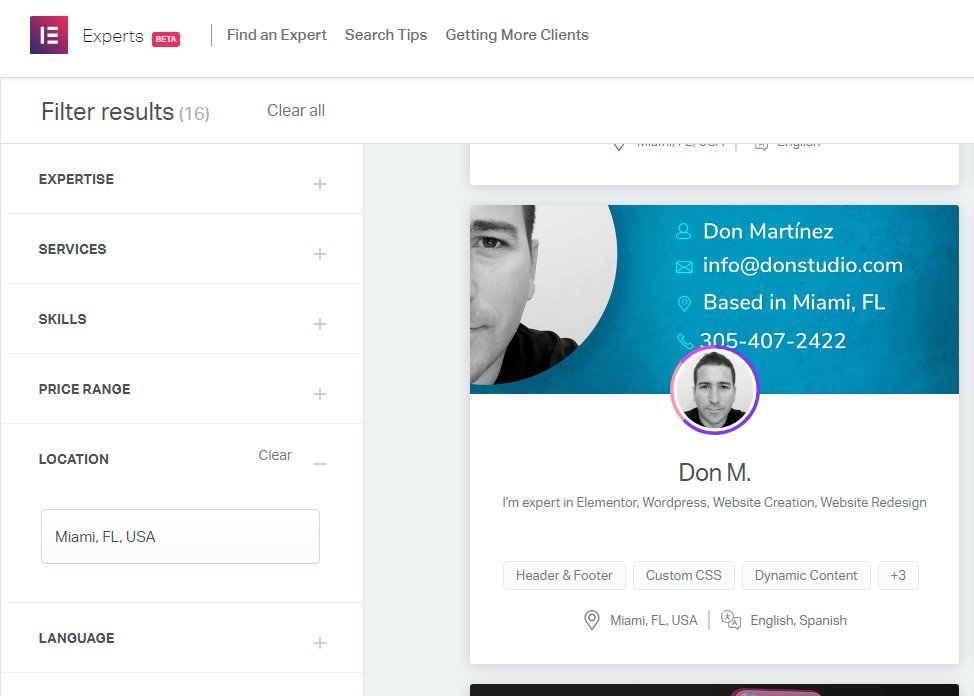This screenshot has height=696, width=974.
Task: Clear all filters
Action: [x=296, y=111]
